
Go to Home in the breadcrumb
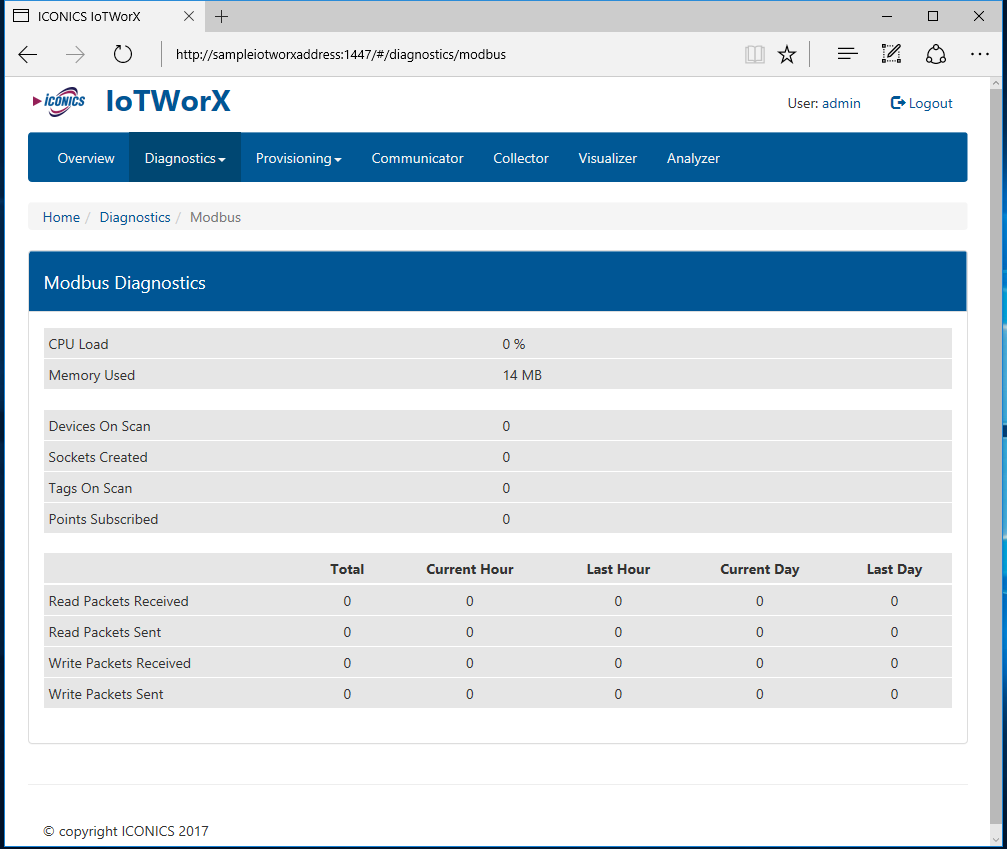tap(61, 217)
